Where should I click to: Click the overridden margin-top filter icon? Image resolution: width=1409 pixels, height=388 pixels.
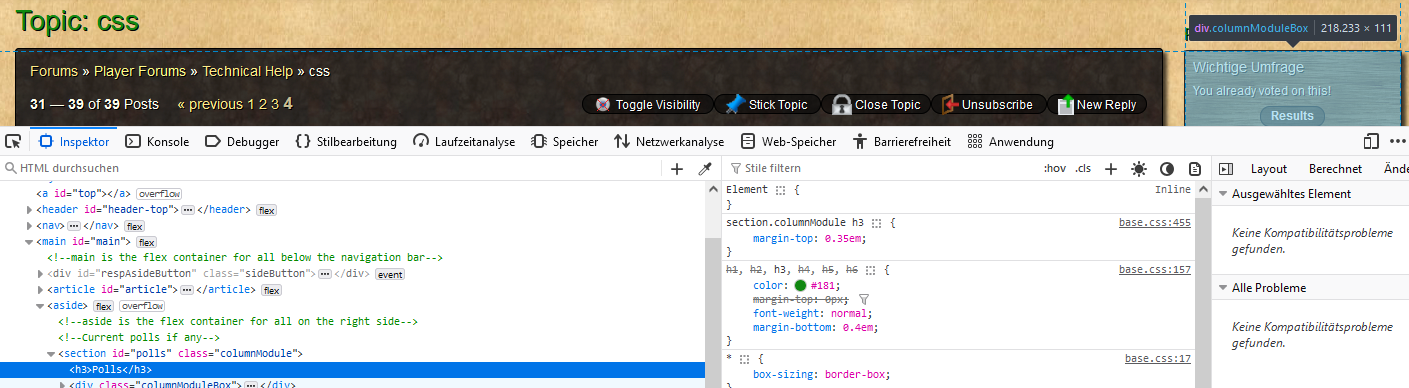click(x=864, y=299)
